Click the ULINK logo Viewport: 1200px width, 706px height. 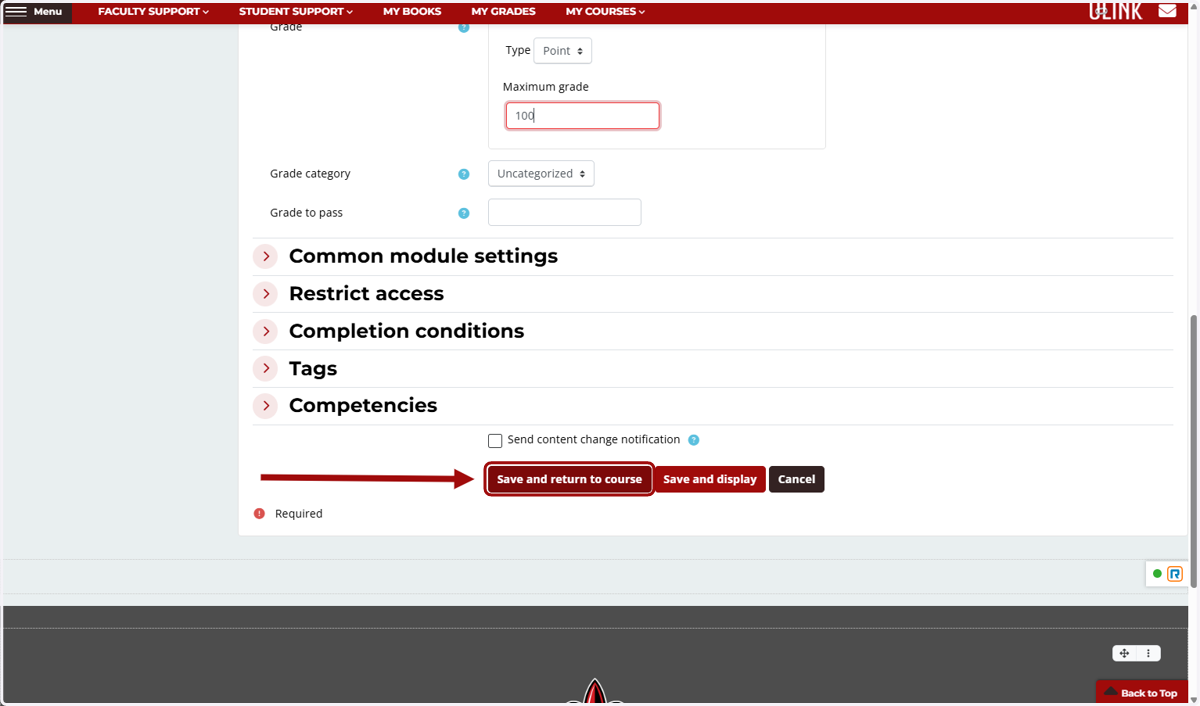coord(1115,11)
